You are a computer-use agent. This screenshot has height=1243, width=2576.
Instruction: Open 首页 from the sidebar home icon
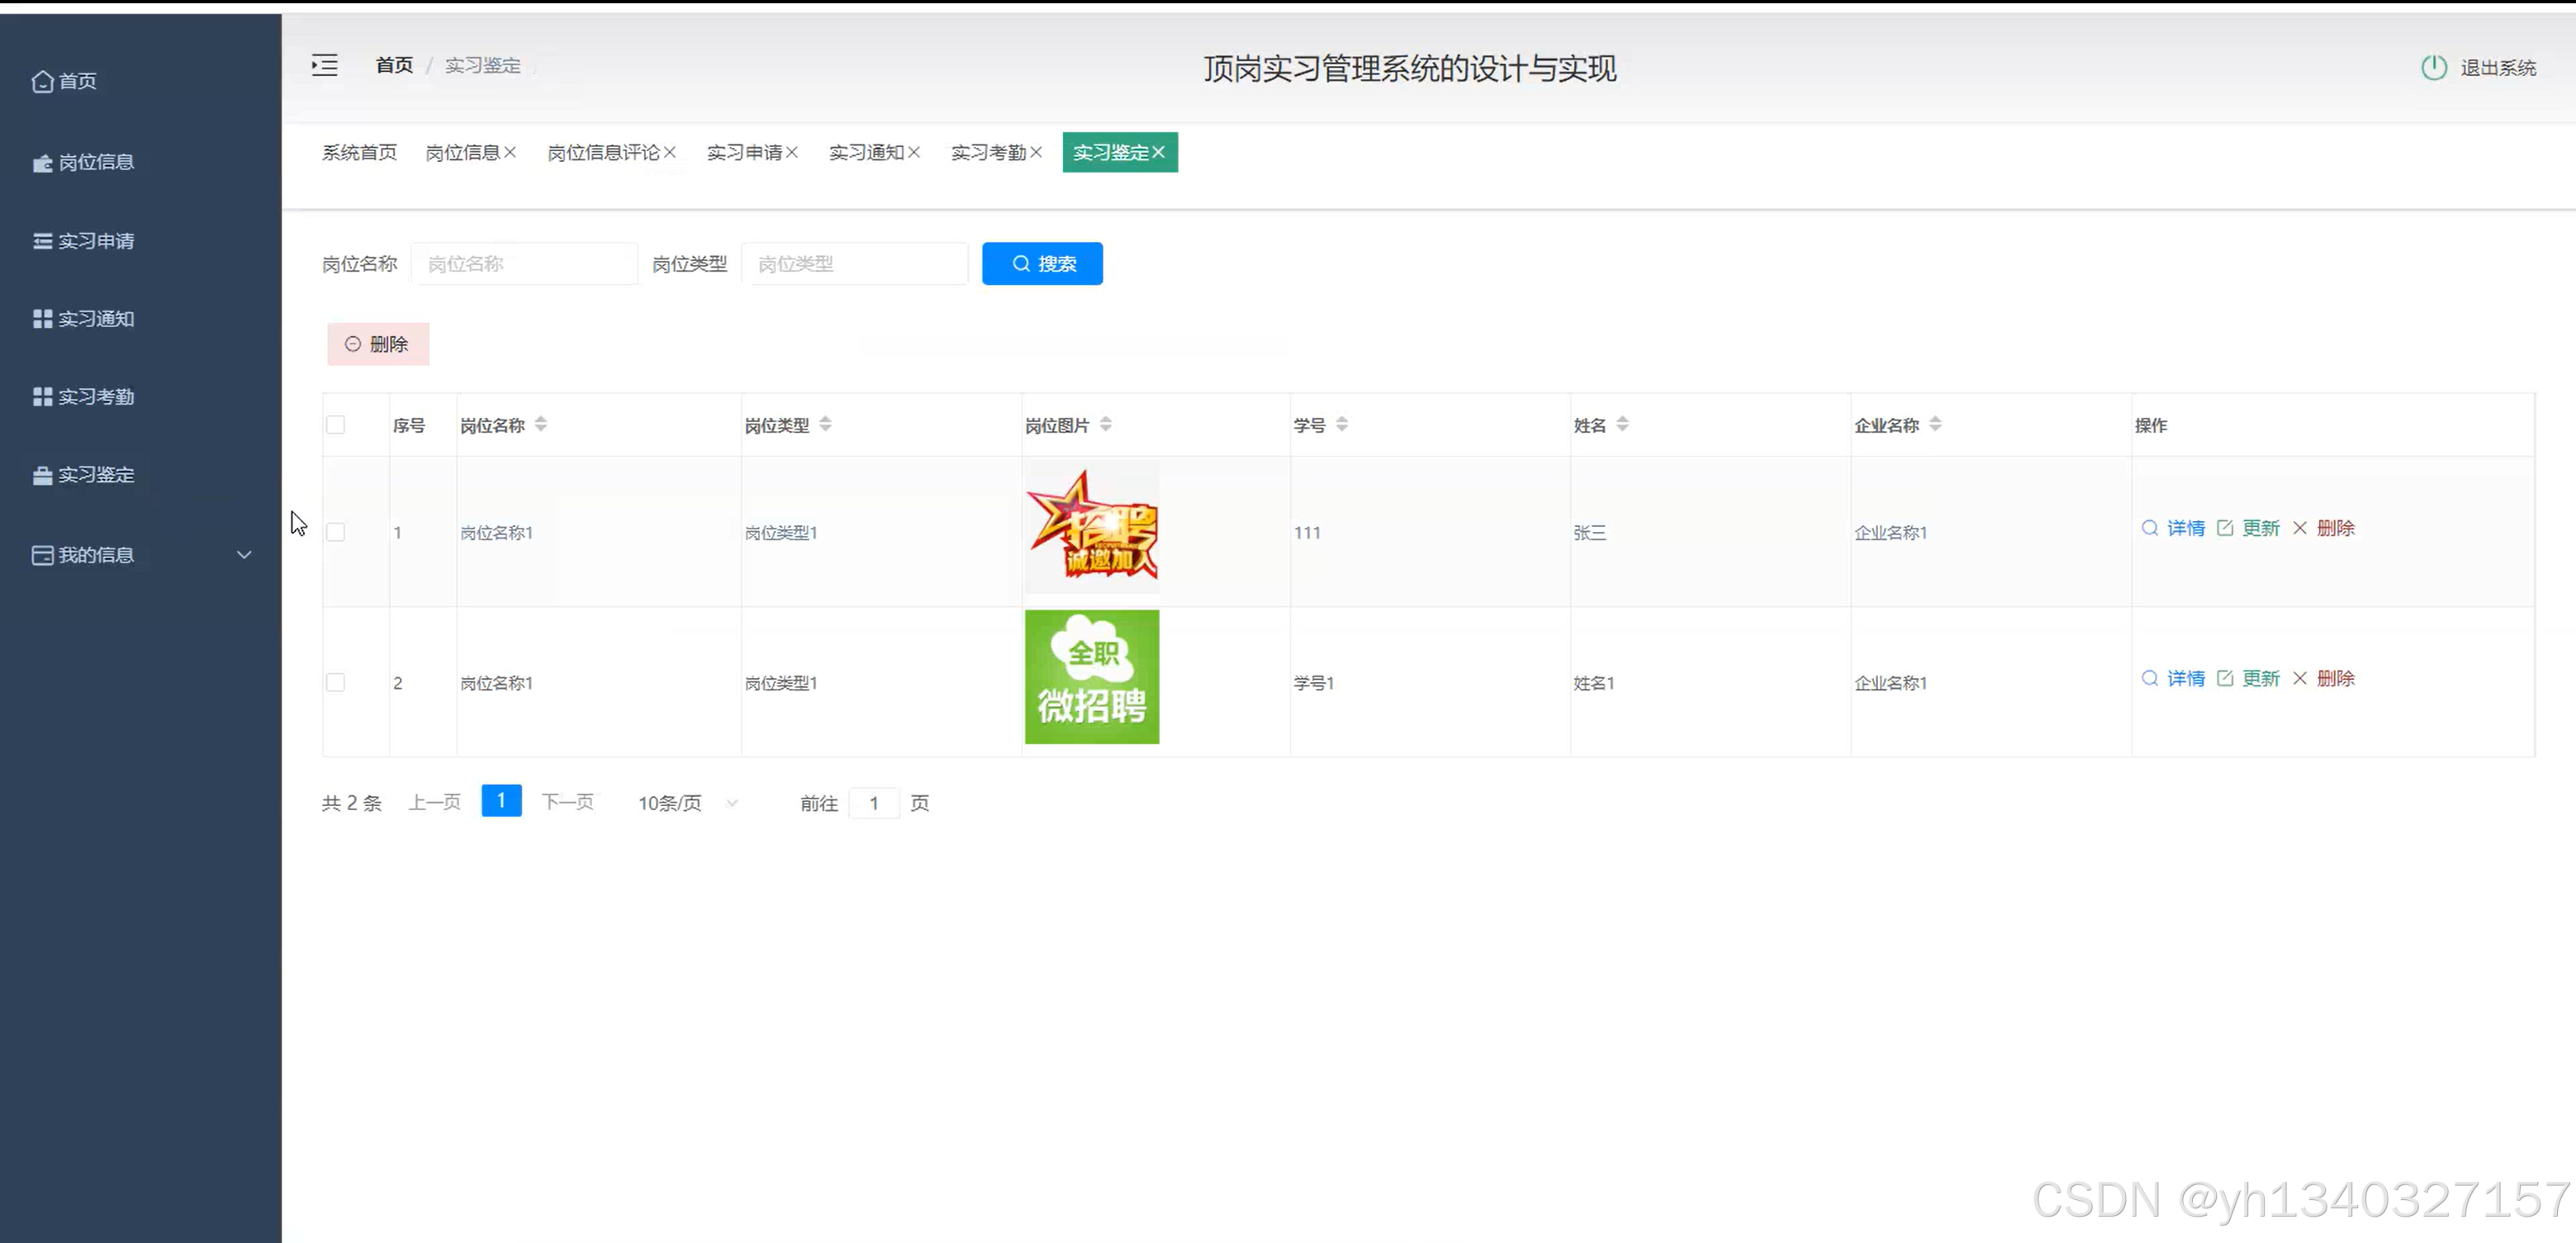(x=42, y=81)
